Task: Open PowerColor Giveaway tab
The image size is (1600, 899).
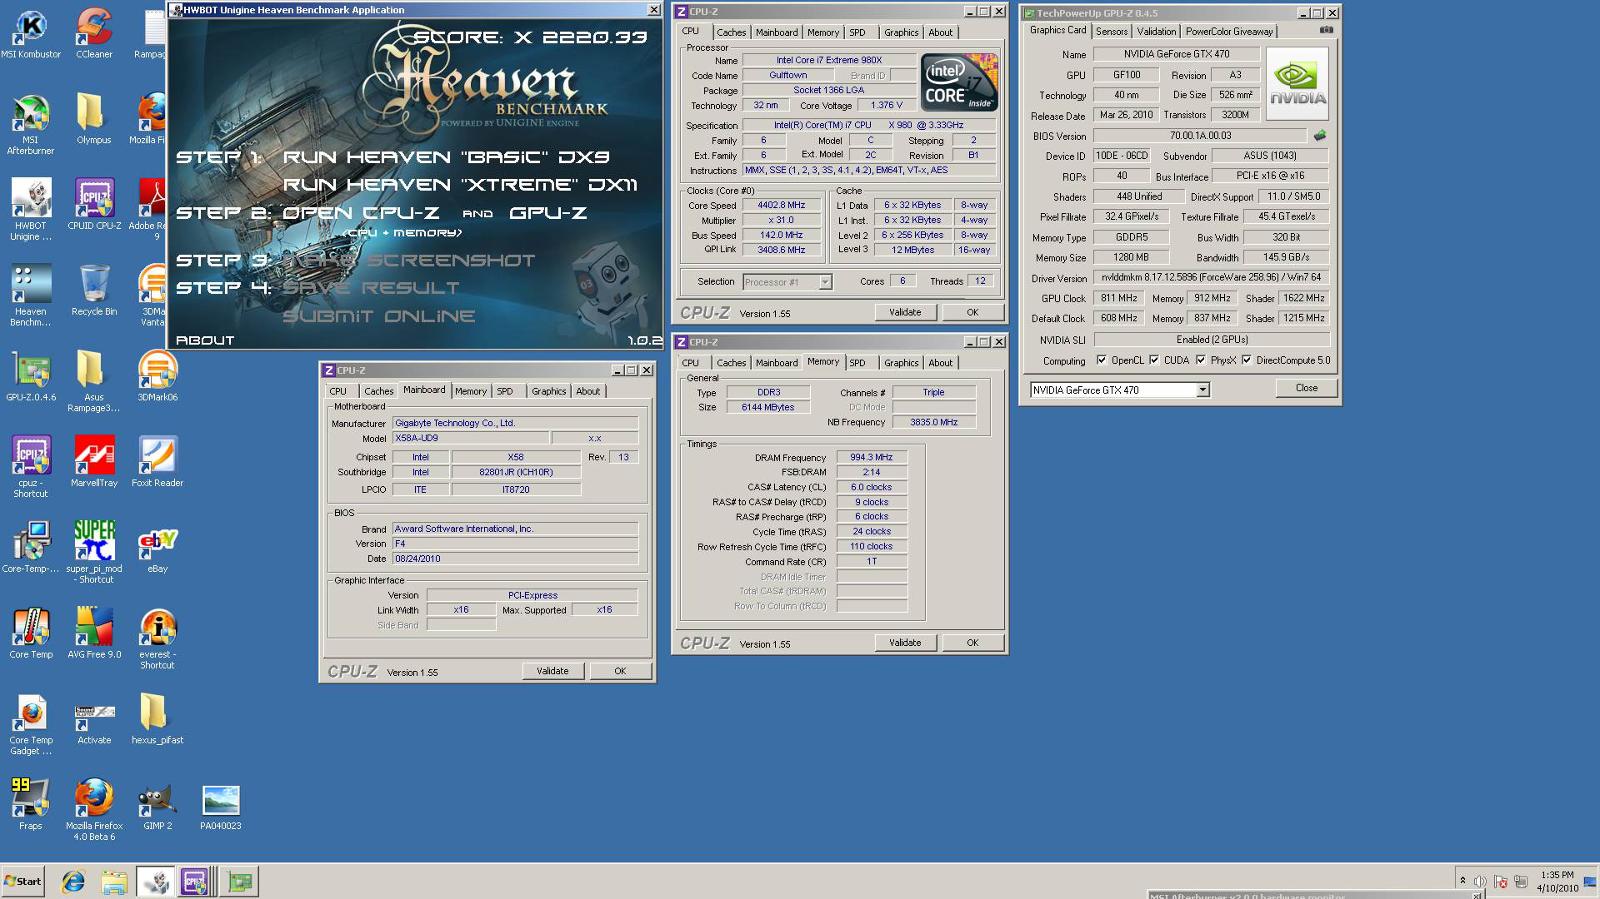Action: tap(1229, 31)
